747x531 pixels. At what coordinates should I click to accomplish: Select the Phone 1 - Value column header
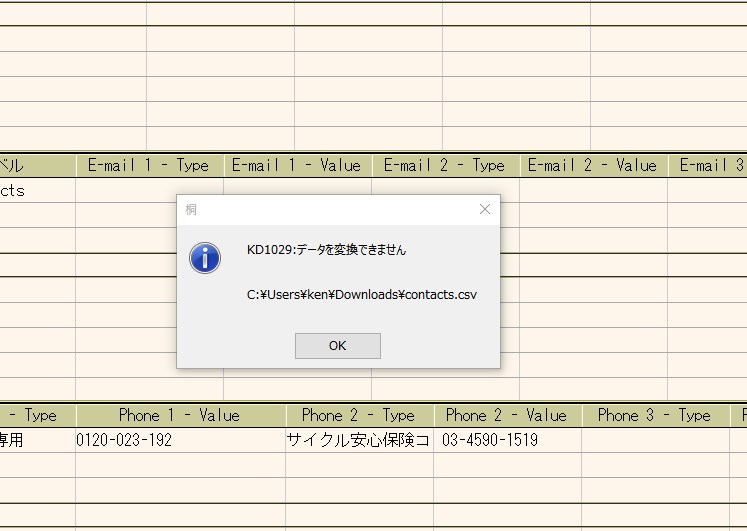(180, 415)
